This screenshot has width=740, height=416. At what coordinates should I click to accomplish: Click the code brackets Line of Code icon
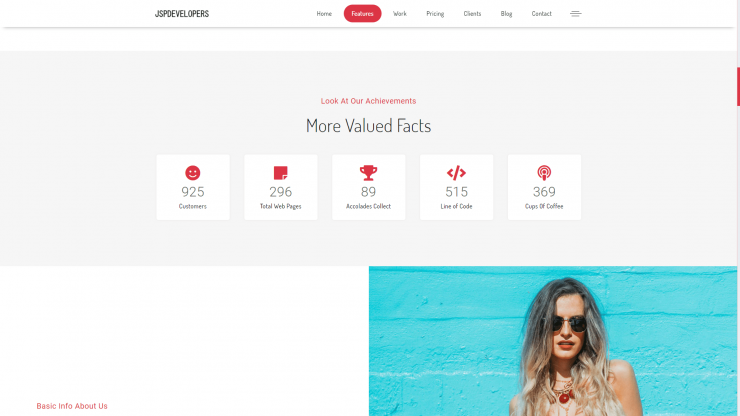click(456, 173)
